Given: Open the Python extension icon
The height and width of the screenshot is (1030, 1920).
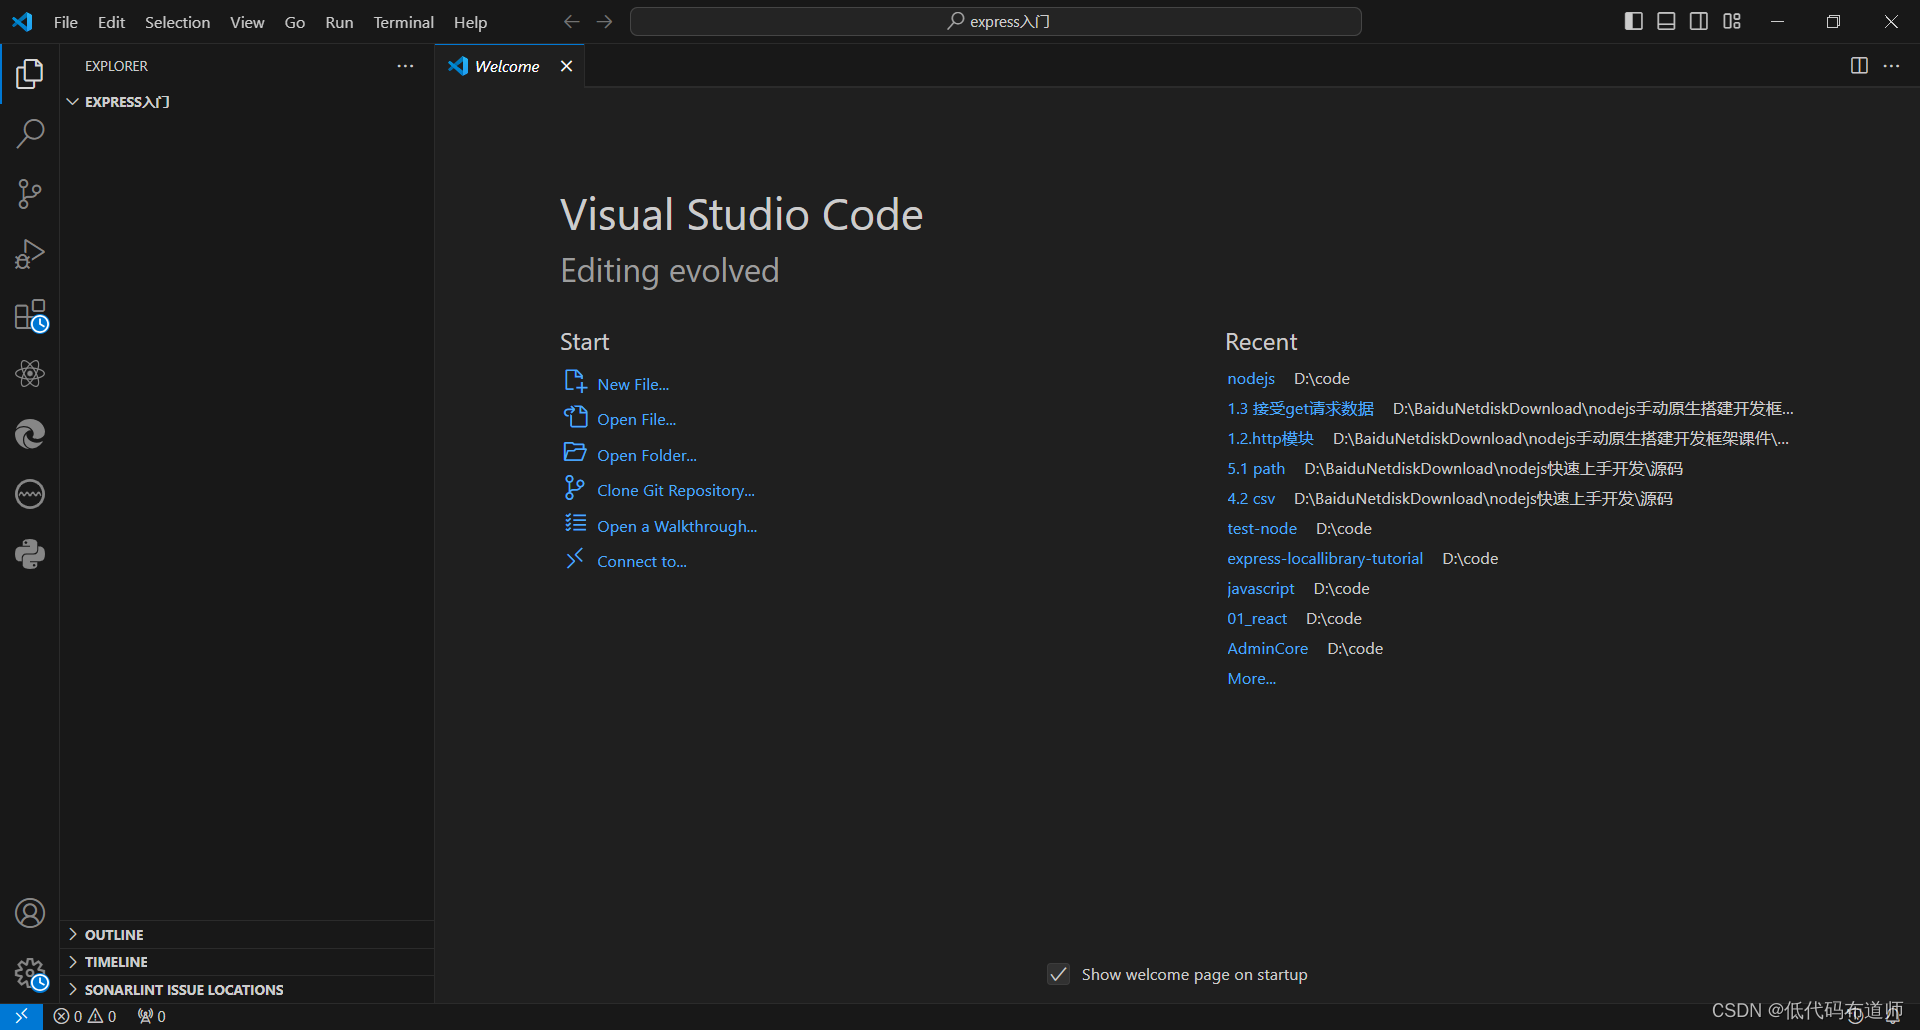Looking at the screenshot, I should click(30, 554).
